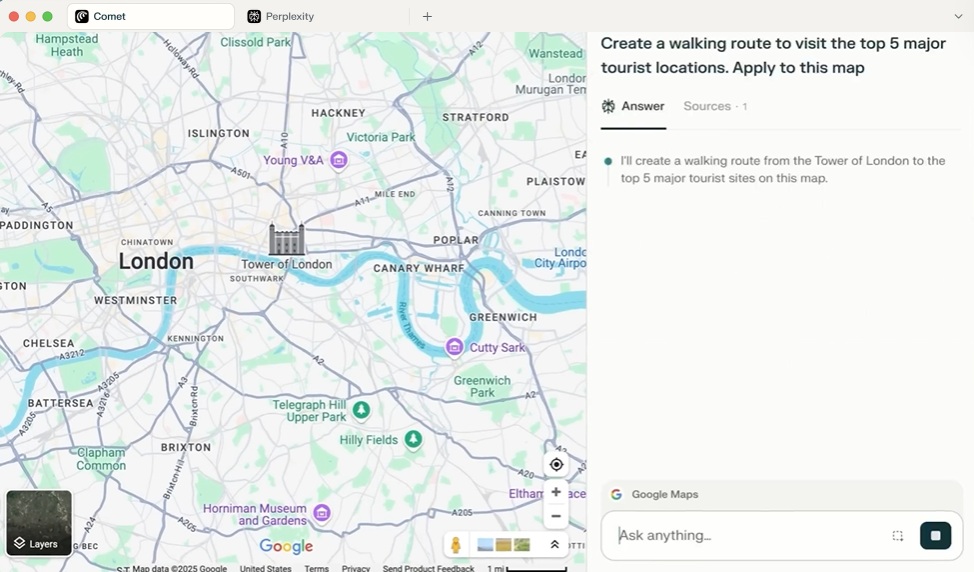Screen dimensions: 974x572
Task: Click the Cutty Sark map pin
Action: click(x=455, y=347)
